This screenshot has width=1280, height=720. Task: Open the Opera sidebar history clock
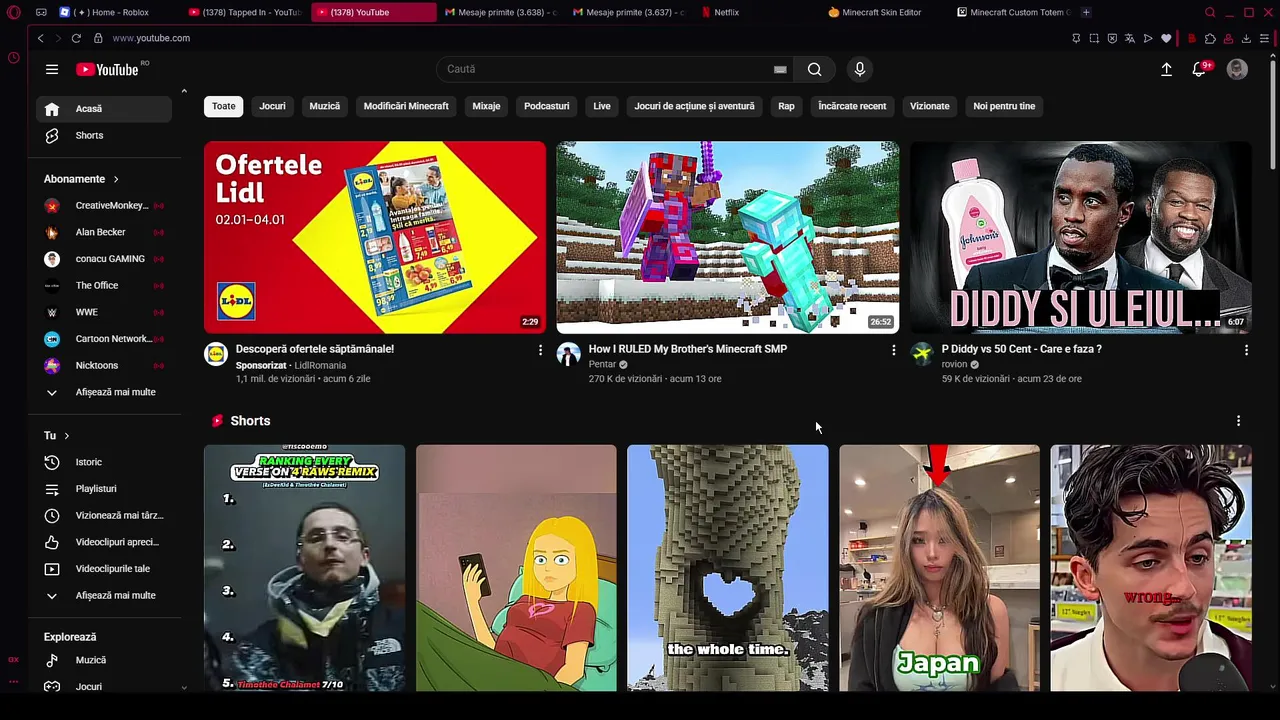[x=13, y=57]
